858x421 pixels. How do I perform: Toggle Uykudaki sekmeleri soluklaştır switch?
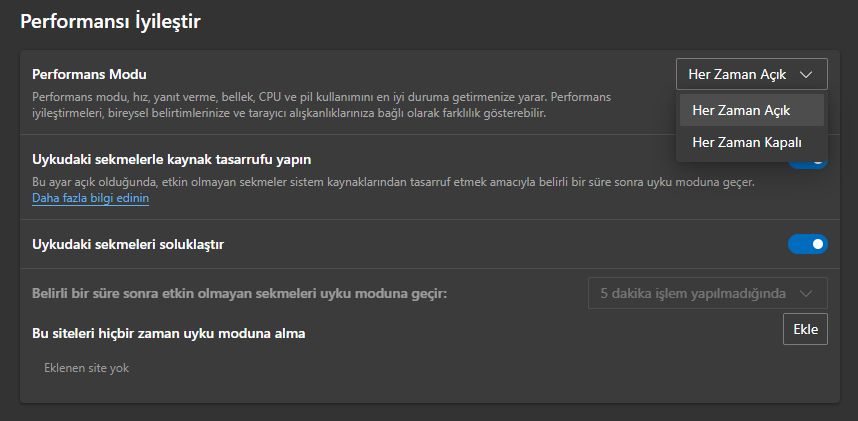[x=807, y=244]
